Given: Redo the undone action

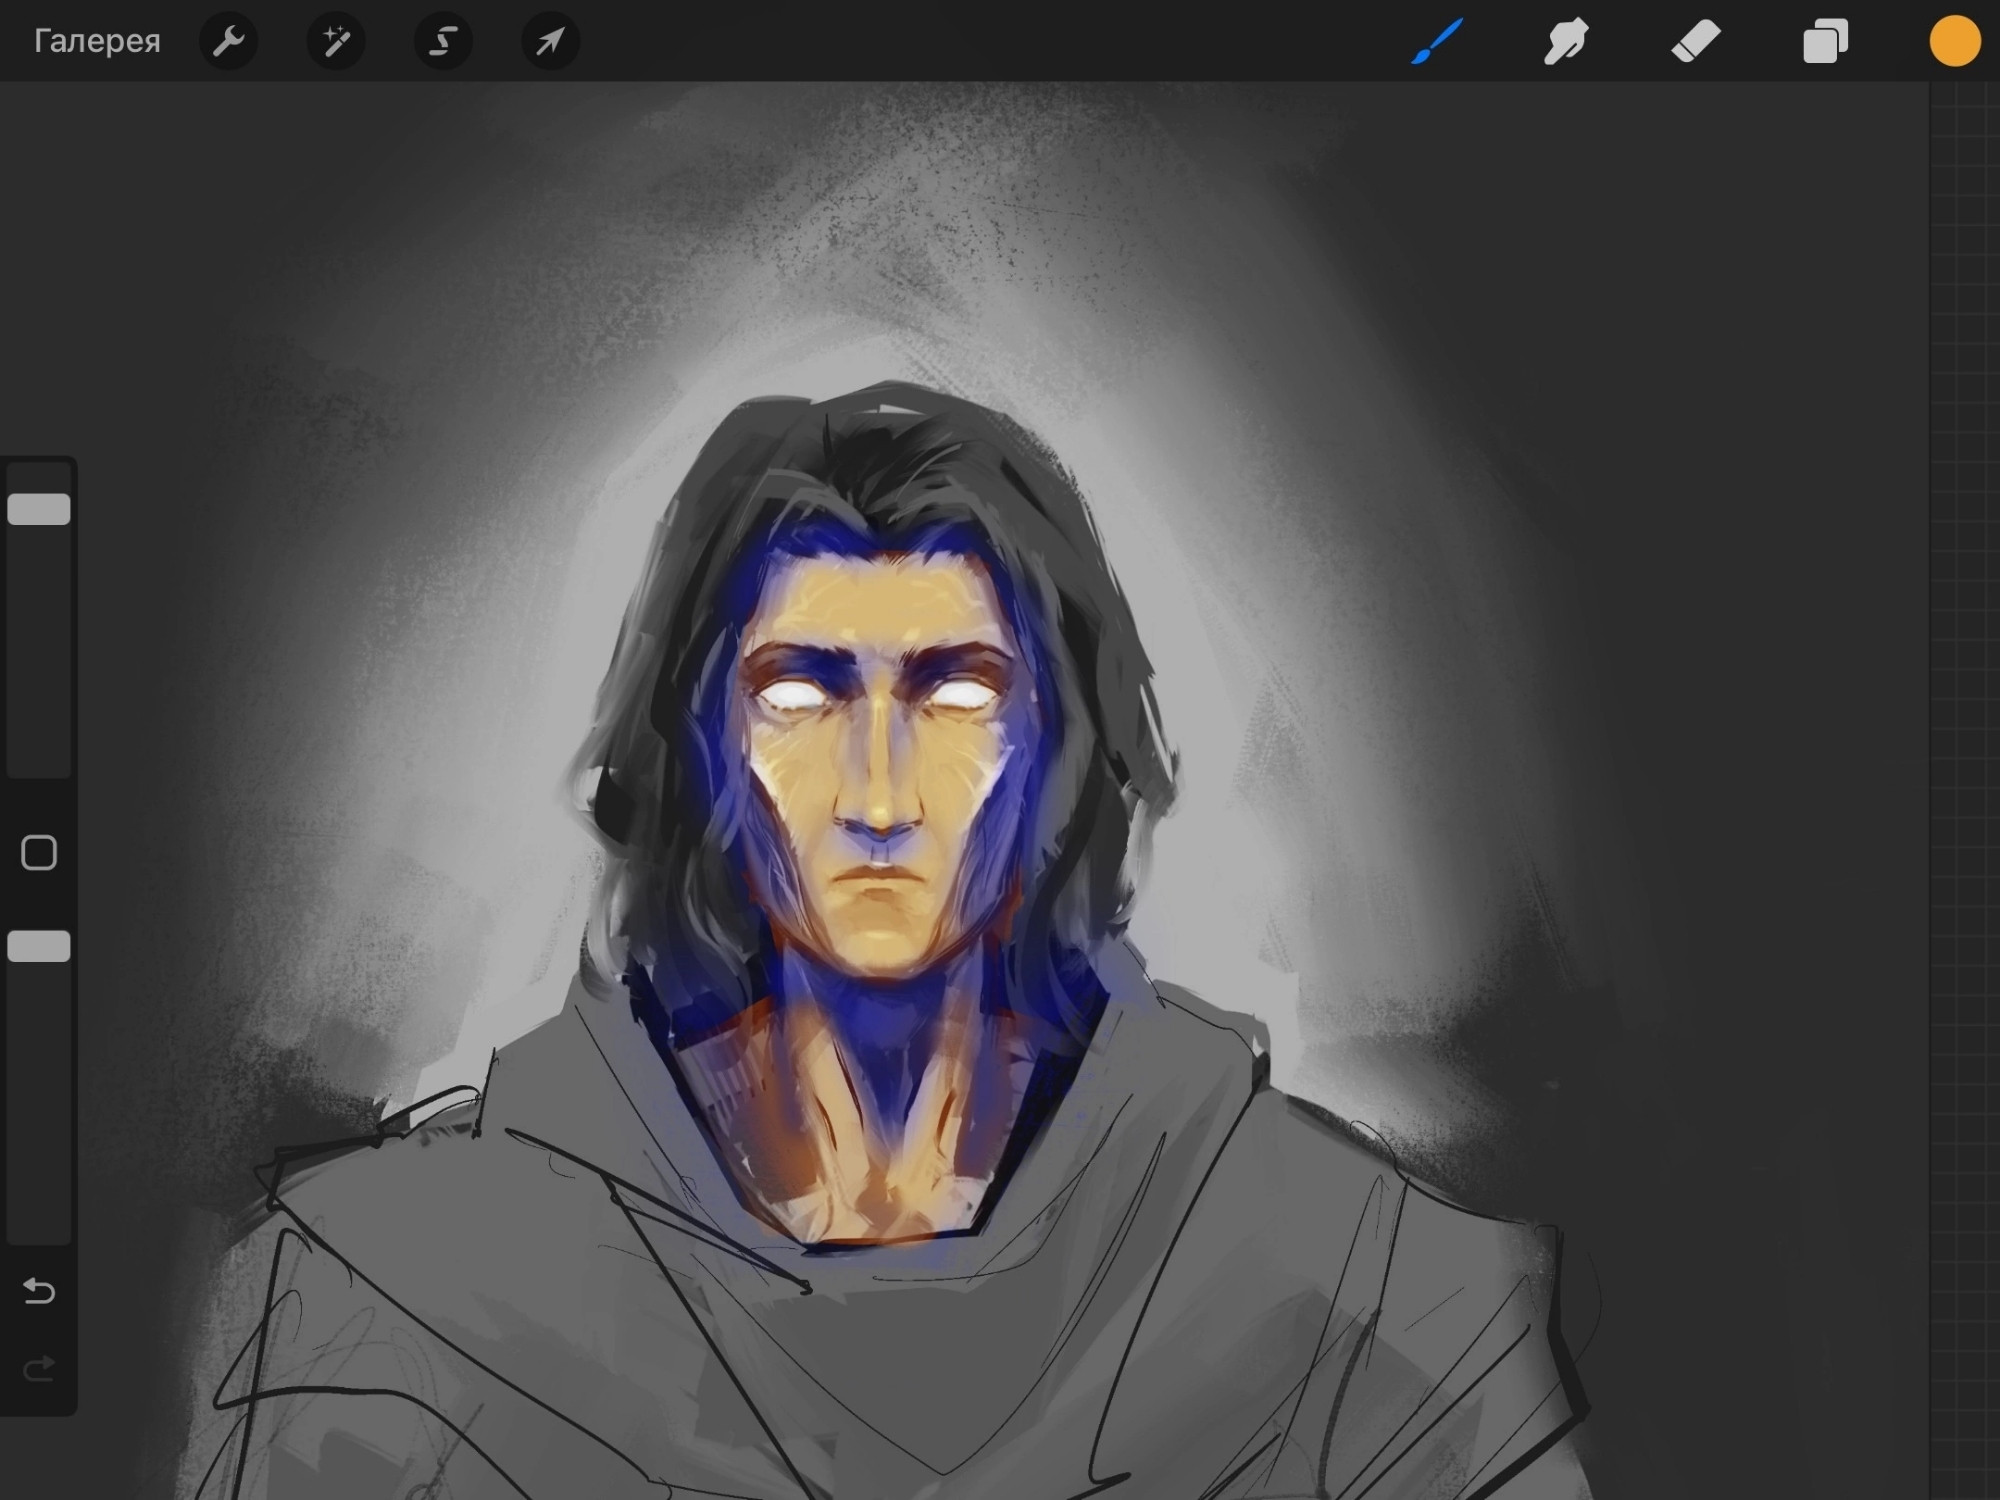Looking at the screenshot, I should 39,1369.
